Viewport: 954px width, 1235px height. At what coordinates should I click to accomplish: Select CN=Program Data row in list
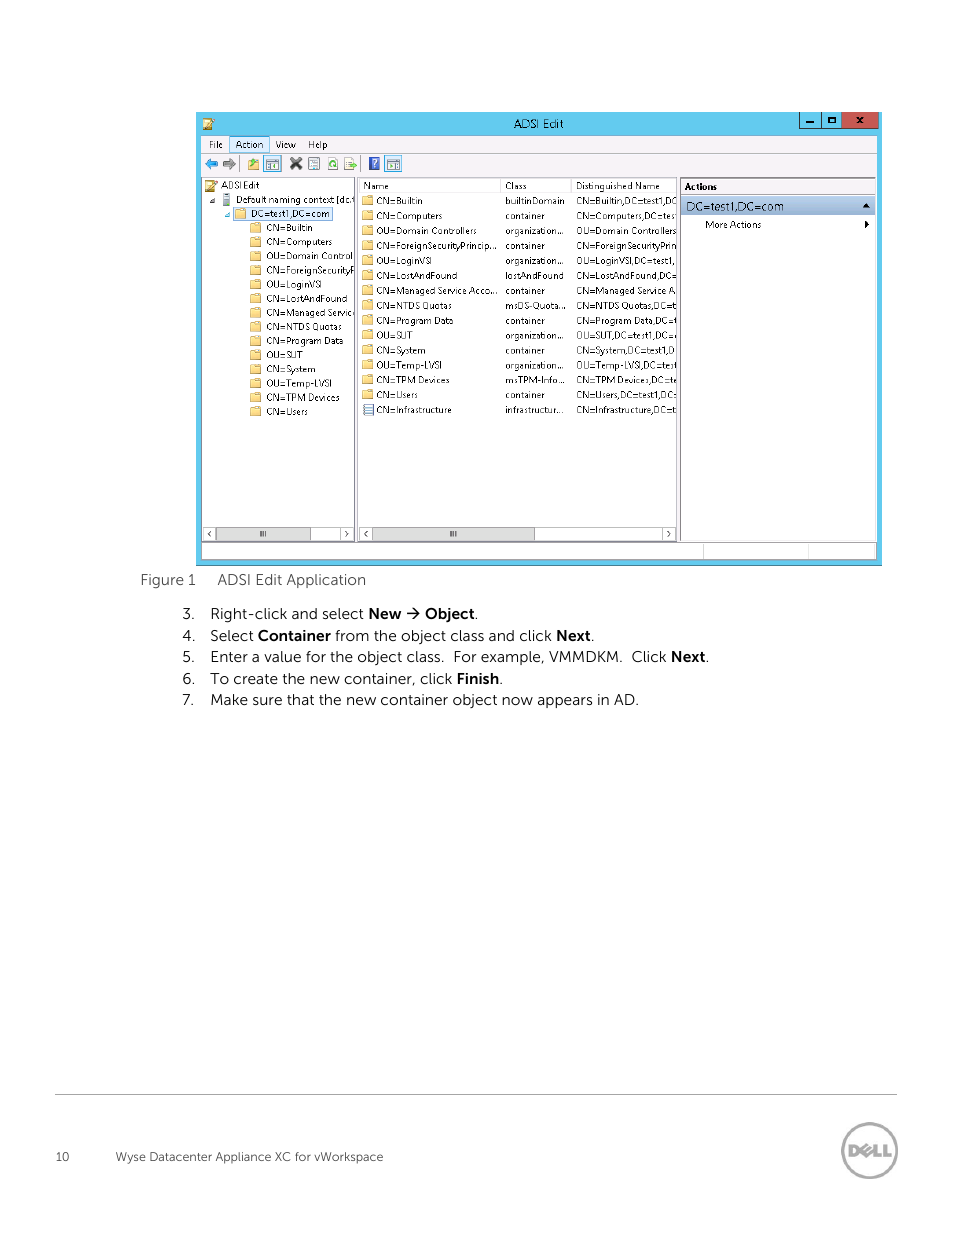coord(518,320)
